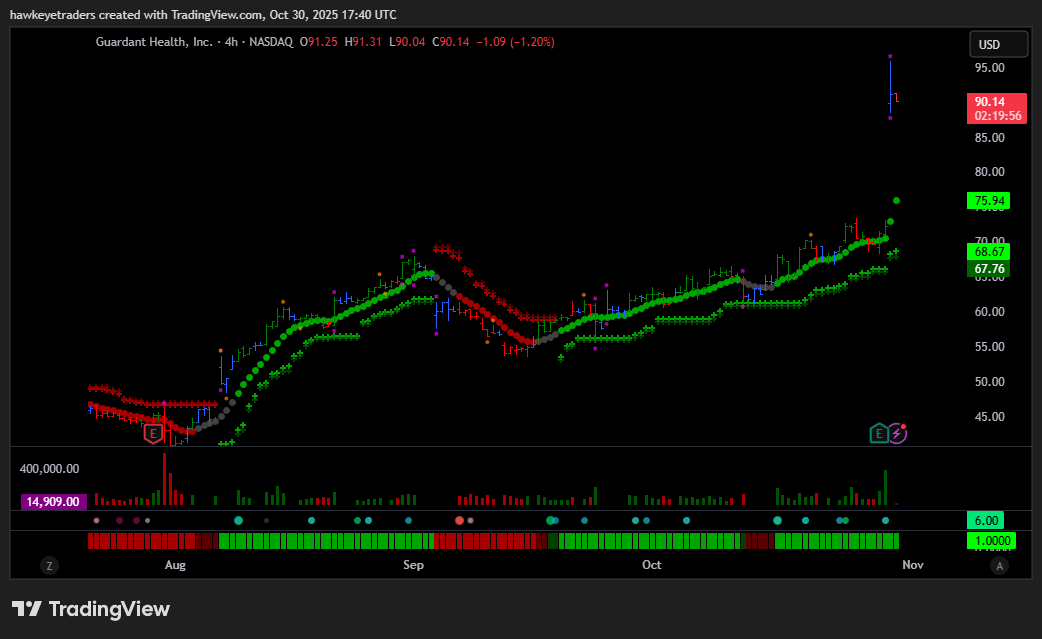Click the hawkeyetraders attribution text at top
The height and width of the screenshot is (639, 1042).
203,15
